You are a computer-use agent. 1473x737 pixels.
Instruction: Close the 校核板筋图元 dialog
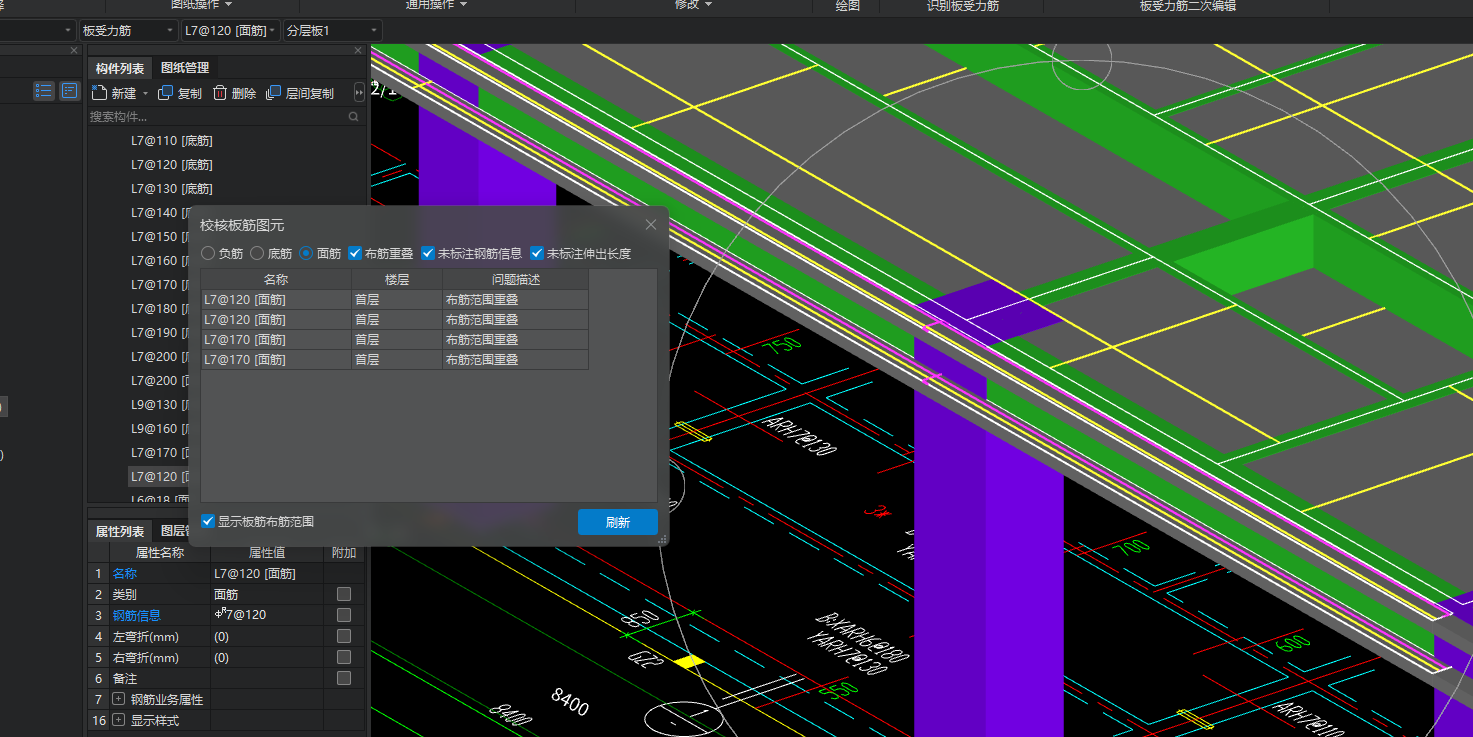click(651, 225)
